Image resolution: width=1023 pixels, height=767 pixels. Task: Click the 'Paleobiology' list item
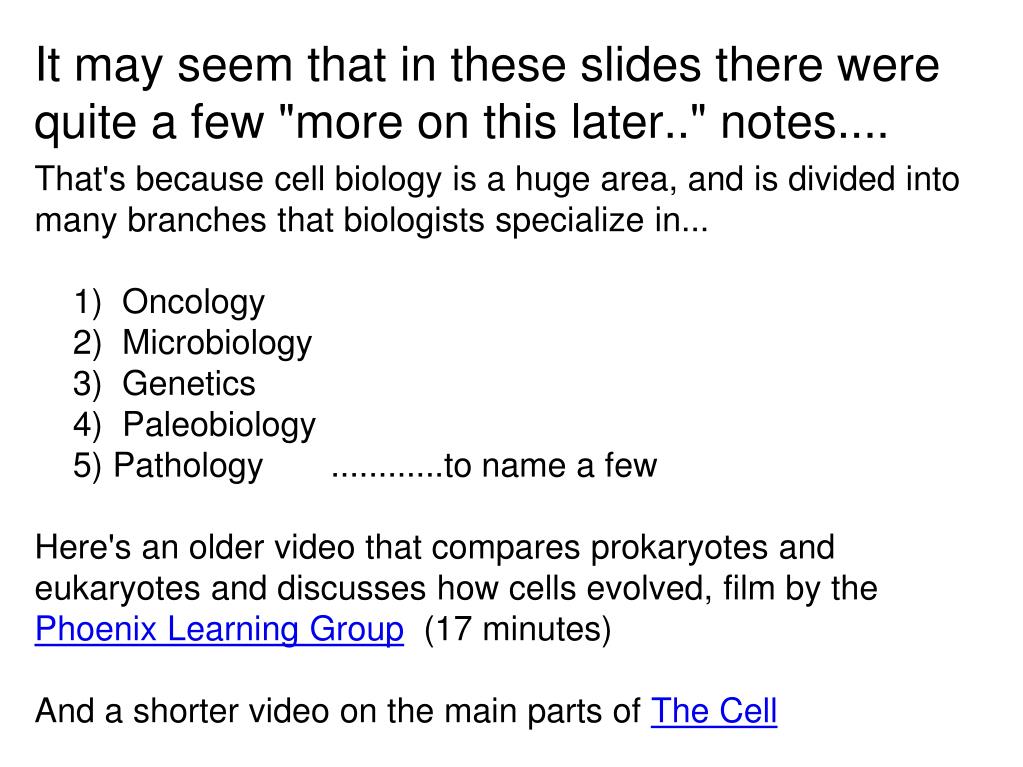coord(219,425)
